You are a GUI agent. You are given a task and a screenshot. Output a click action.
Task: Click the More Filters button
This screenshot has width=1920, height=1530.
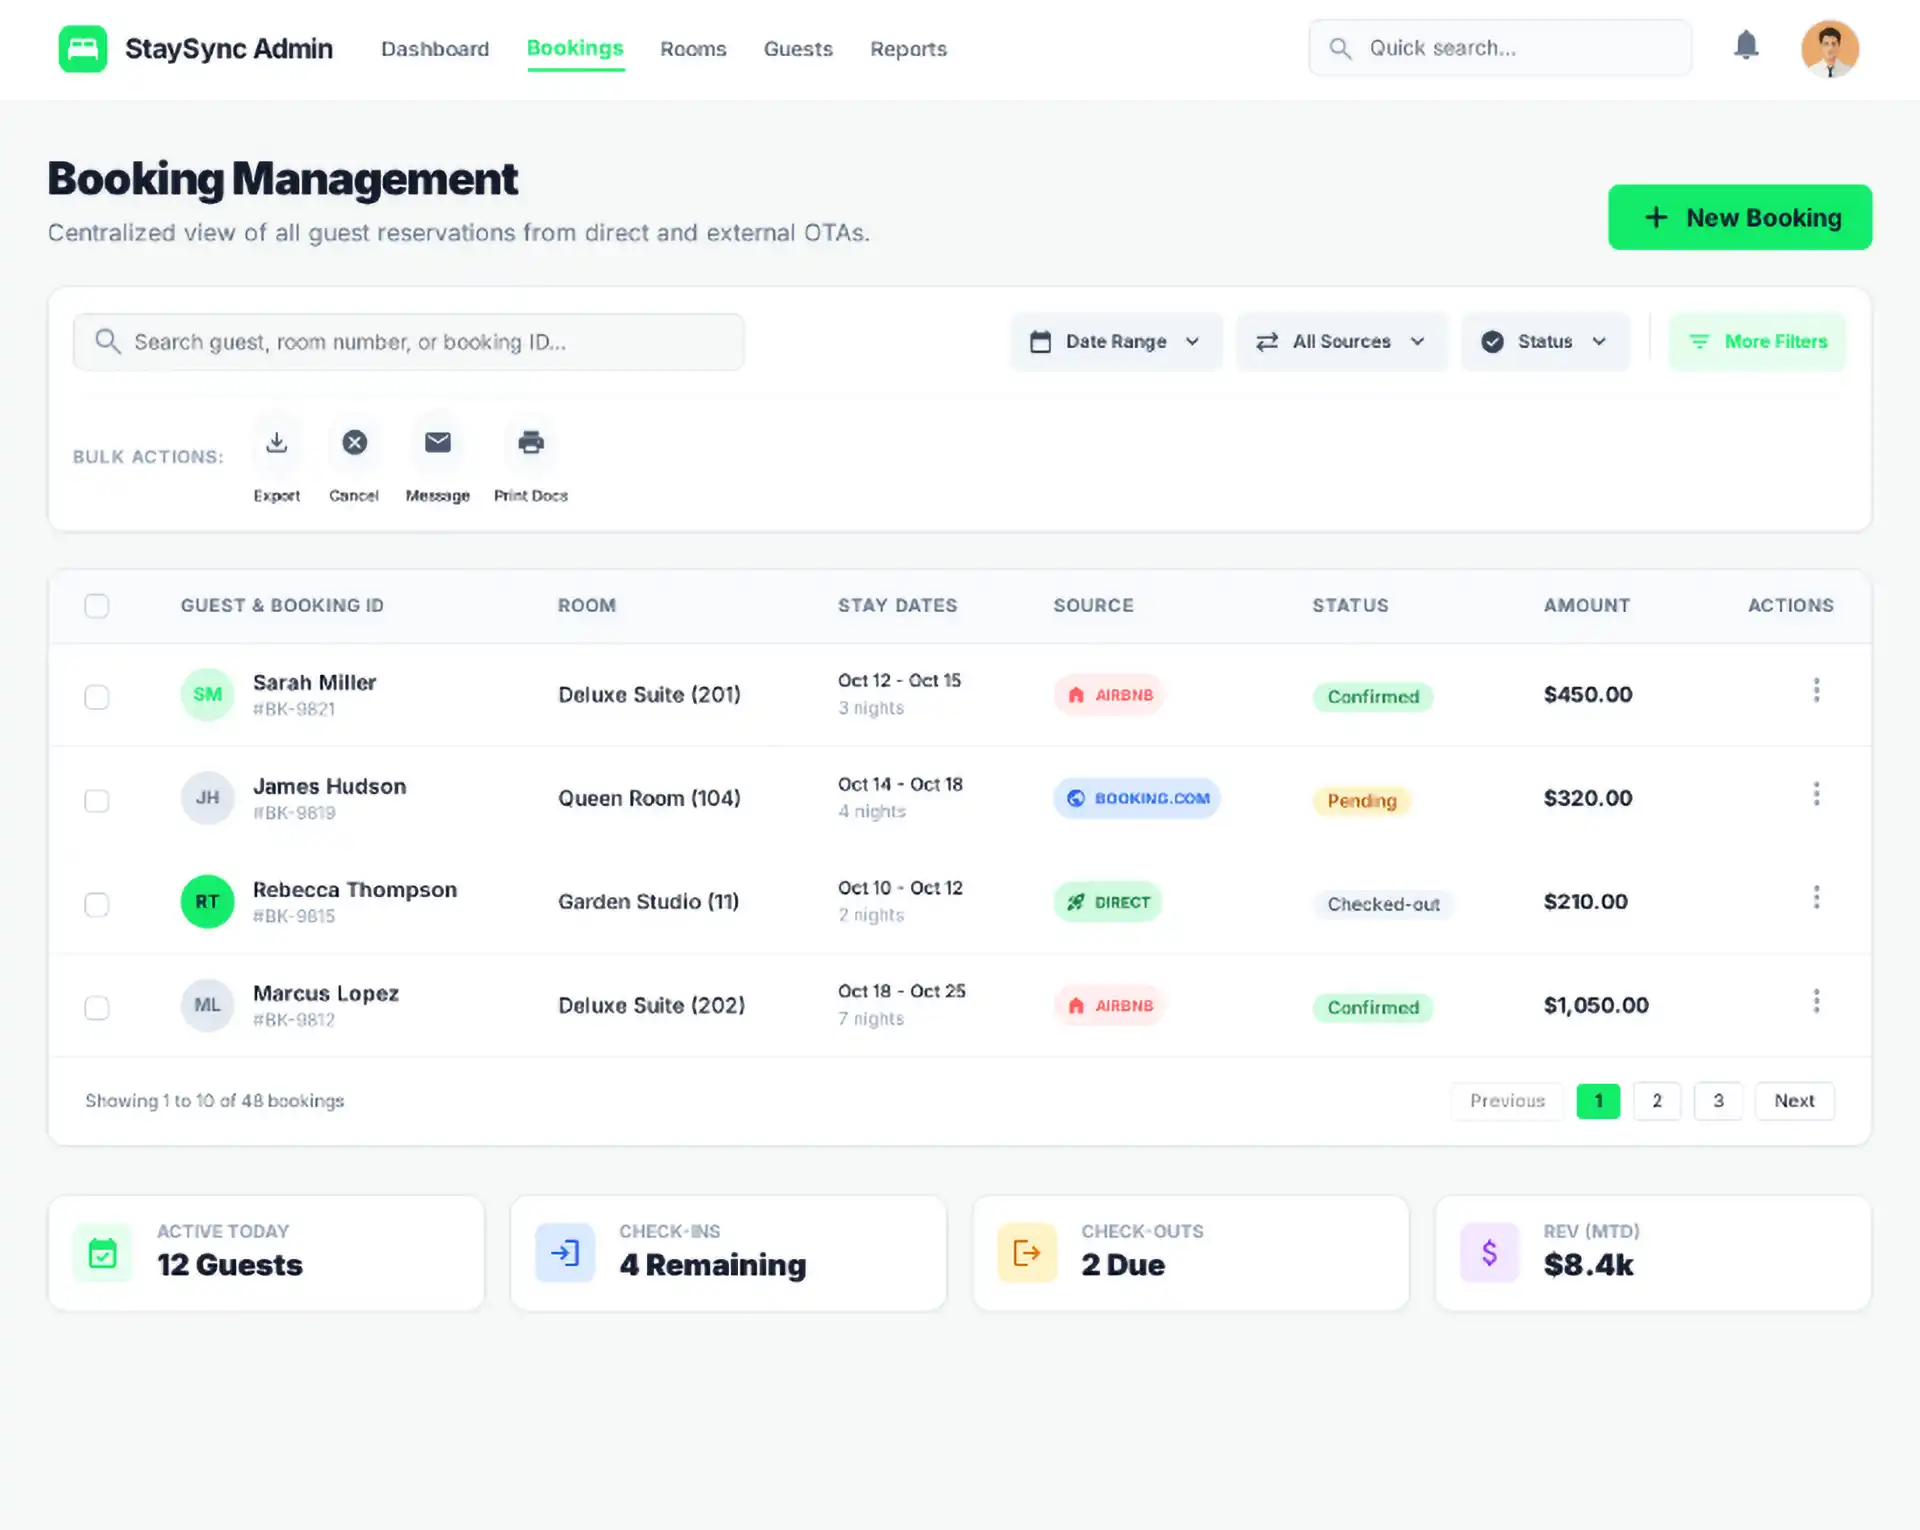click(1757, 342)
